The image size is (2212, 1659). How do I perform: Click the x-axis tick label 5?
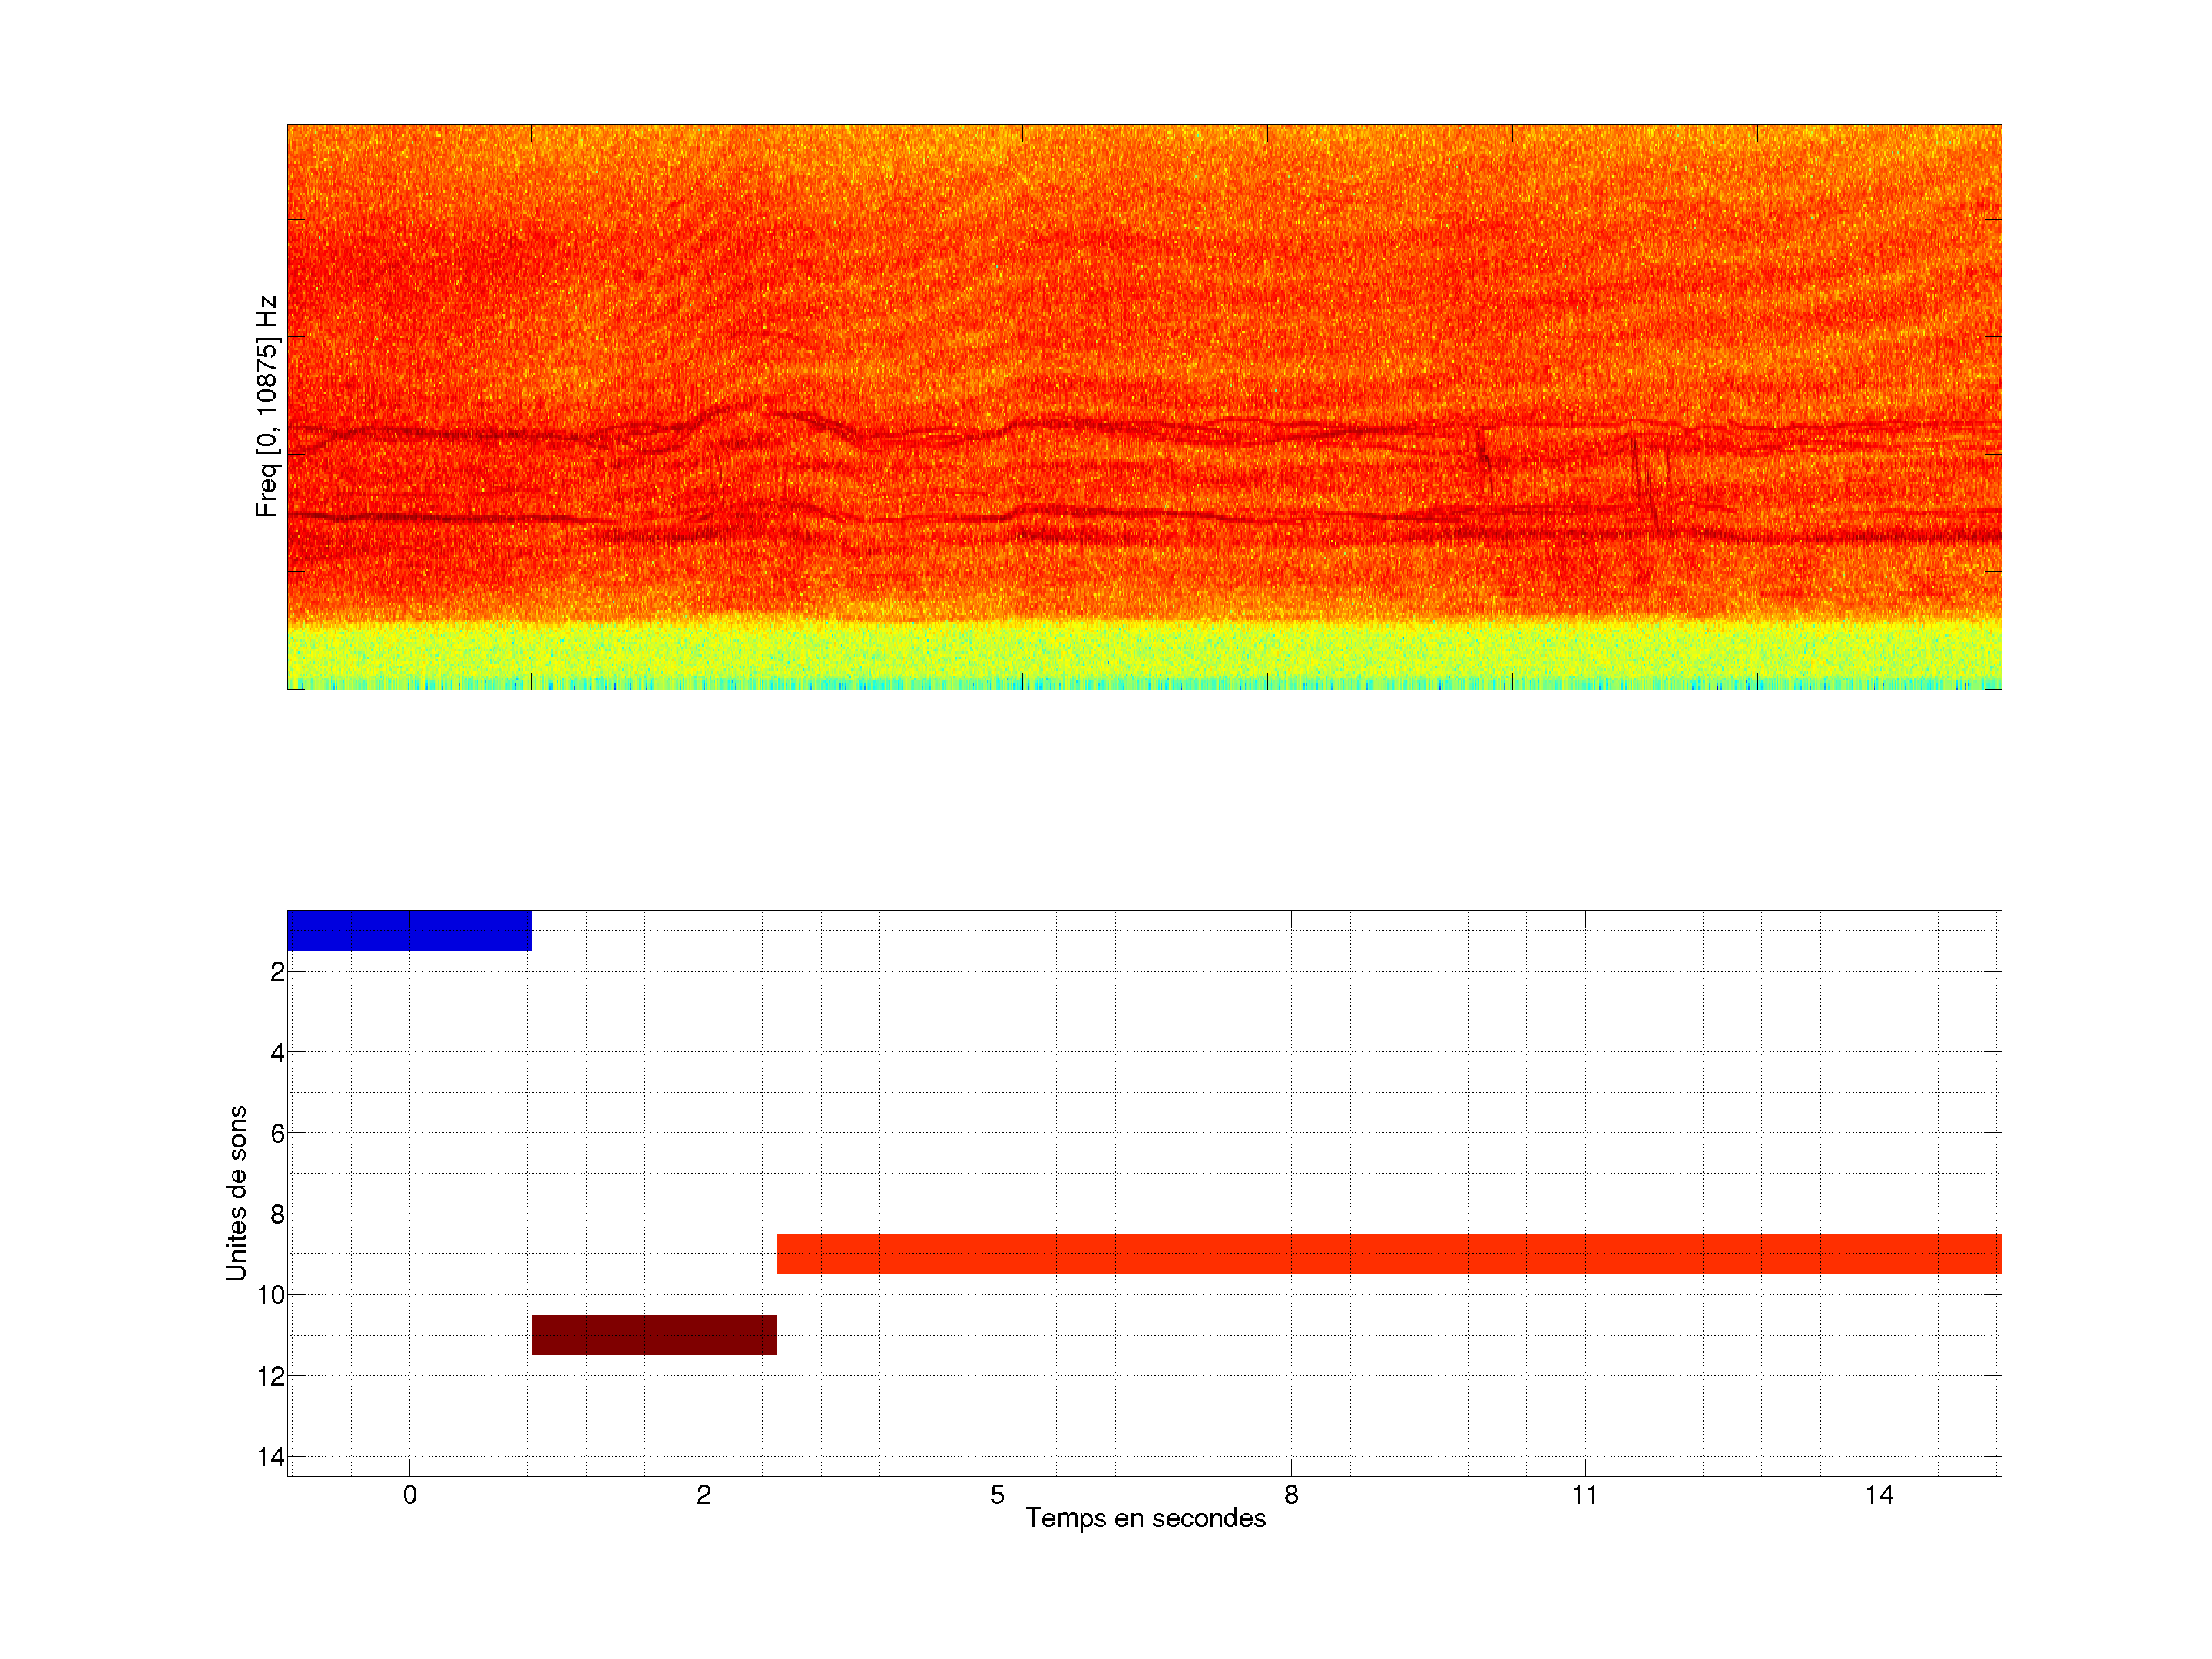click(x=997, y=1495)
